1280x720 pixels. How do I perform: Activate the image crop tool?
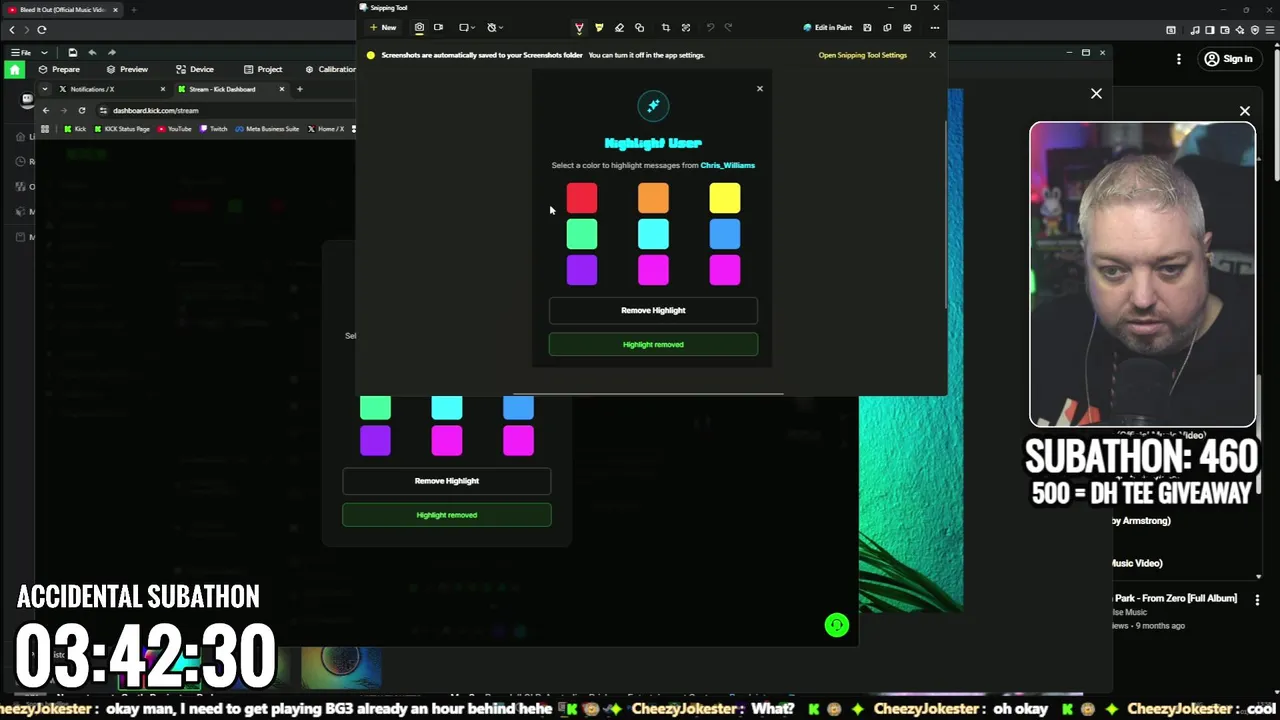665,27
